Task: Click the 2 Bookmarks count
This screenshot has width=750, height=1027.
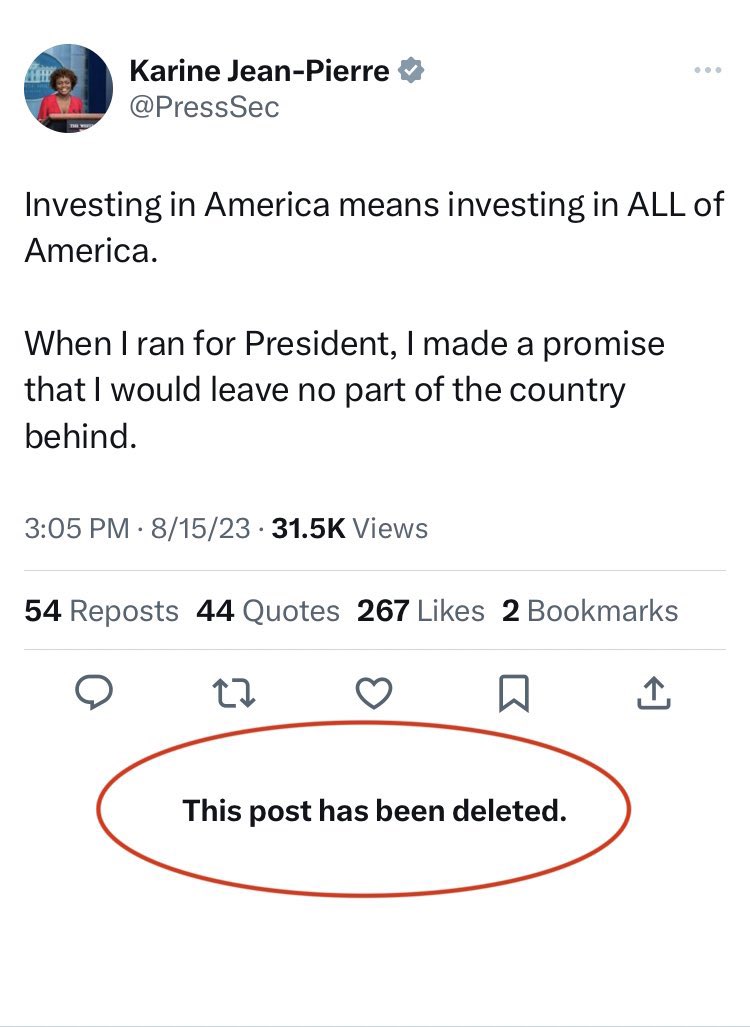Action: (x=590, y=611)
